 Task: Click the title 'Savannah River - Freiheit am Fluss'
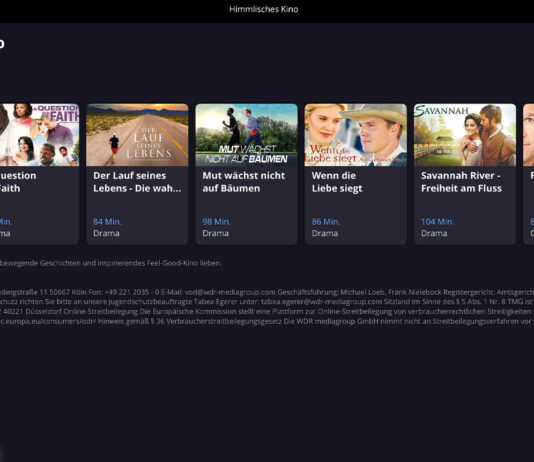pyautogui.click(x=461, y=182)
